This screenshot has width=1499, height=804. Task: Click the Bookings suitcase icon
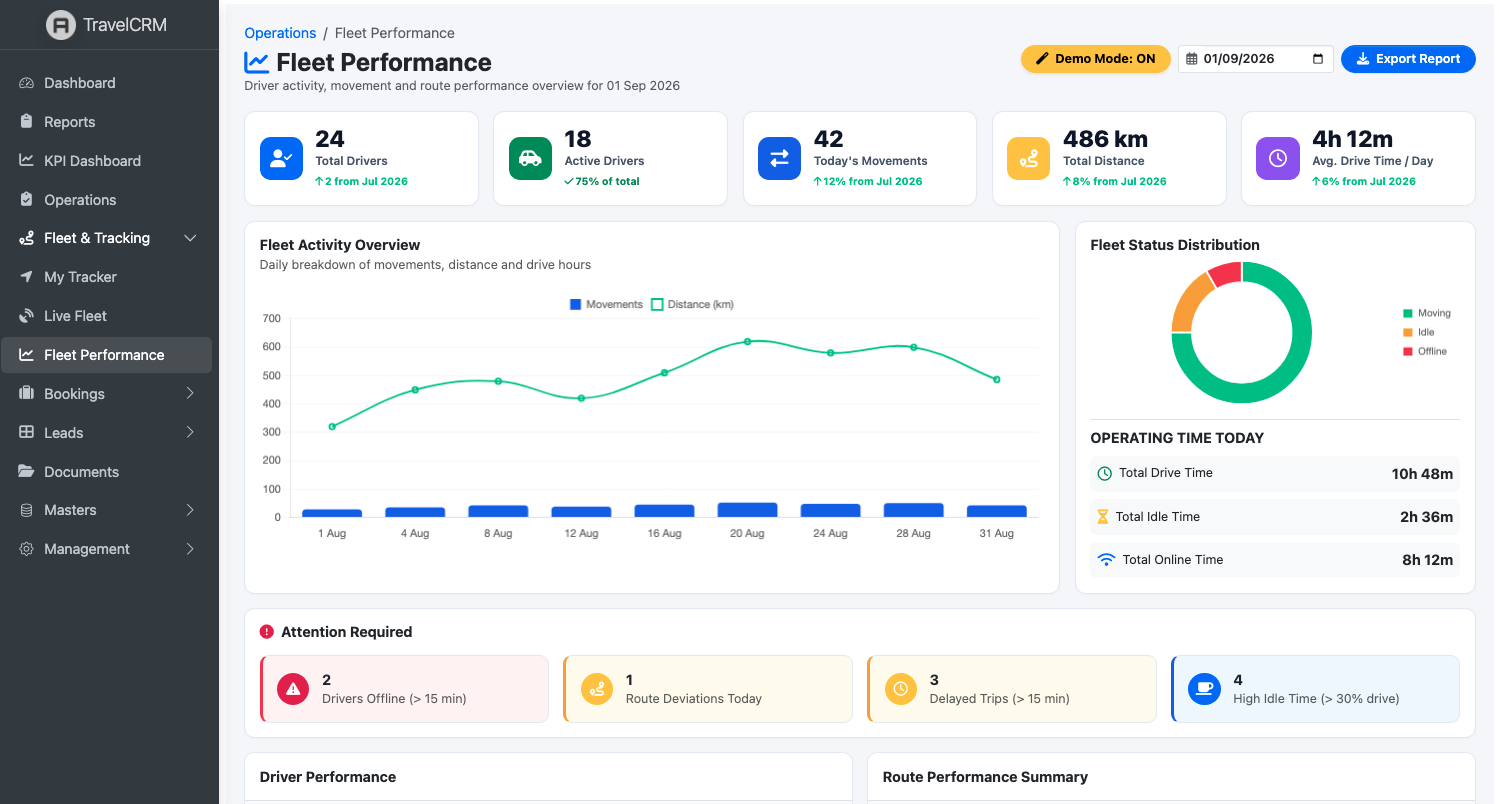pyautogui.click(x=27, y=393)
